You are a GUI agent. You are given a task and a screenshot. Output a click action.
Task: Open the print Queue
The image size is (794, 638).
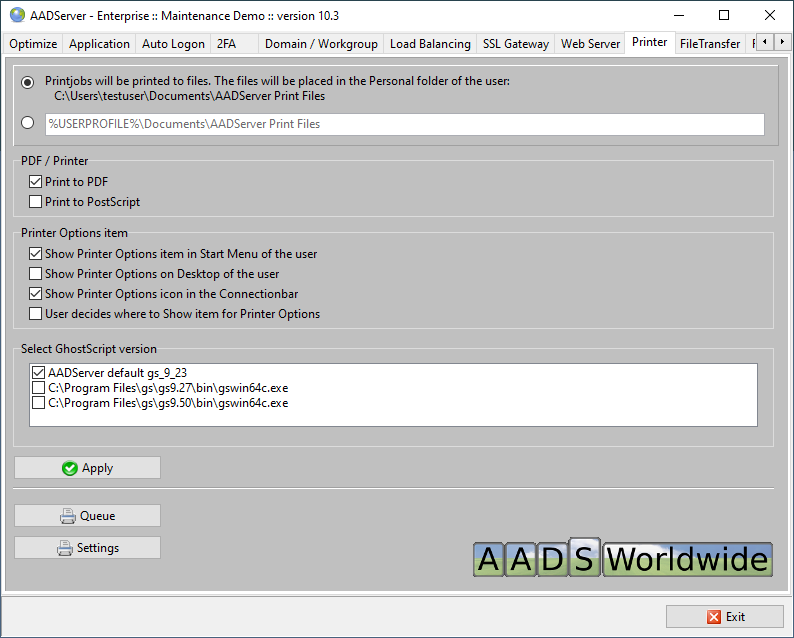point(87,516)
